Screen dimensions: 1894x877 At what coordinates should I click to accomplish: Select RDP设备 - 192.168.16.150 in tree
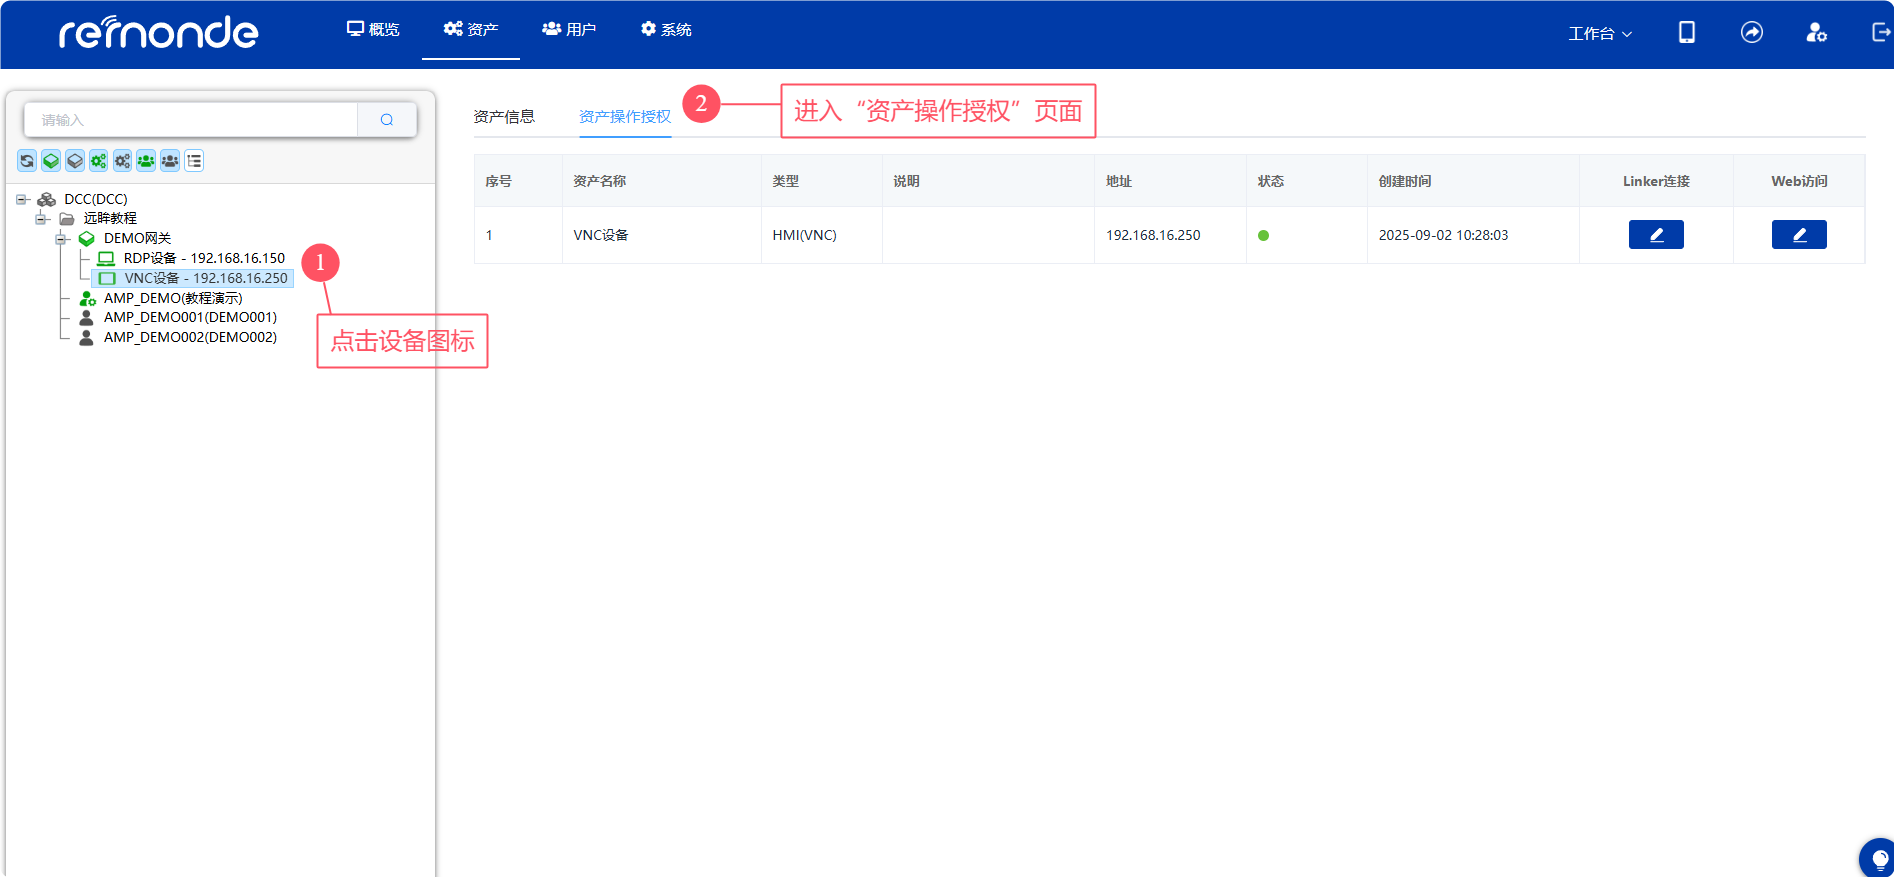click(x=203, y=258)
